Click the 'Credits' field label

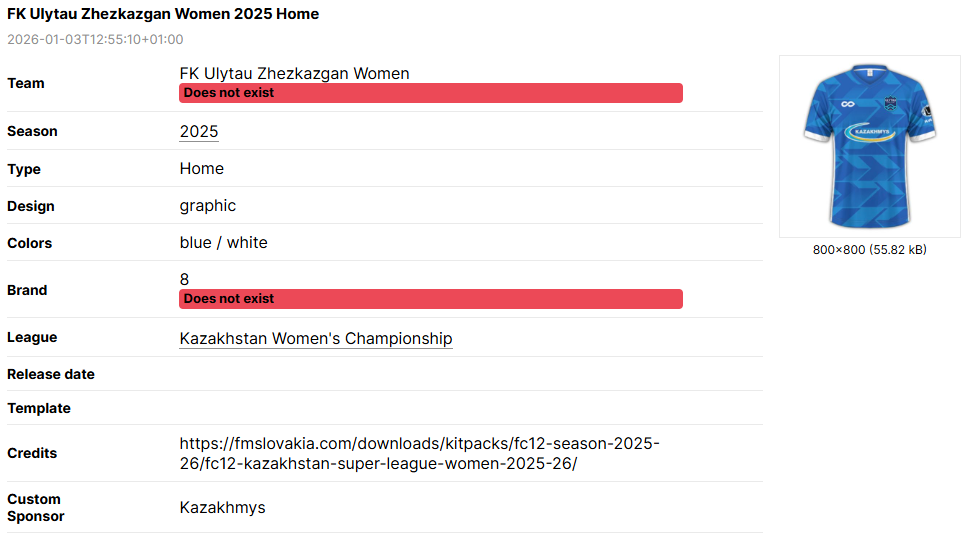pos(32,453)
